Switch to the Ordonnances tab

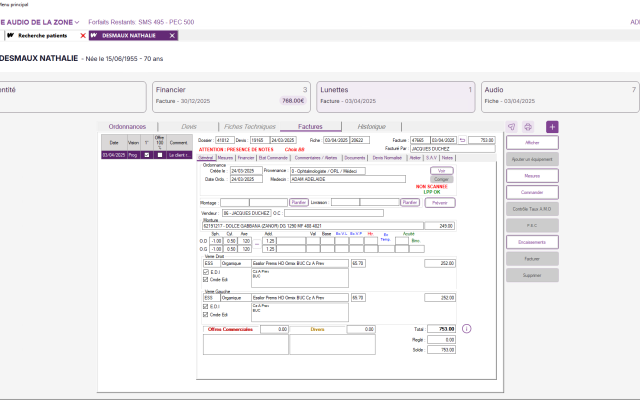(x=127, y=127)
